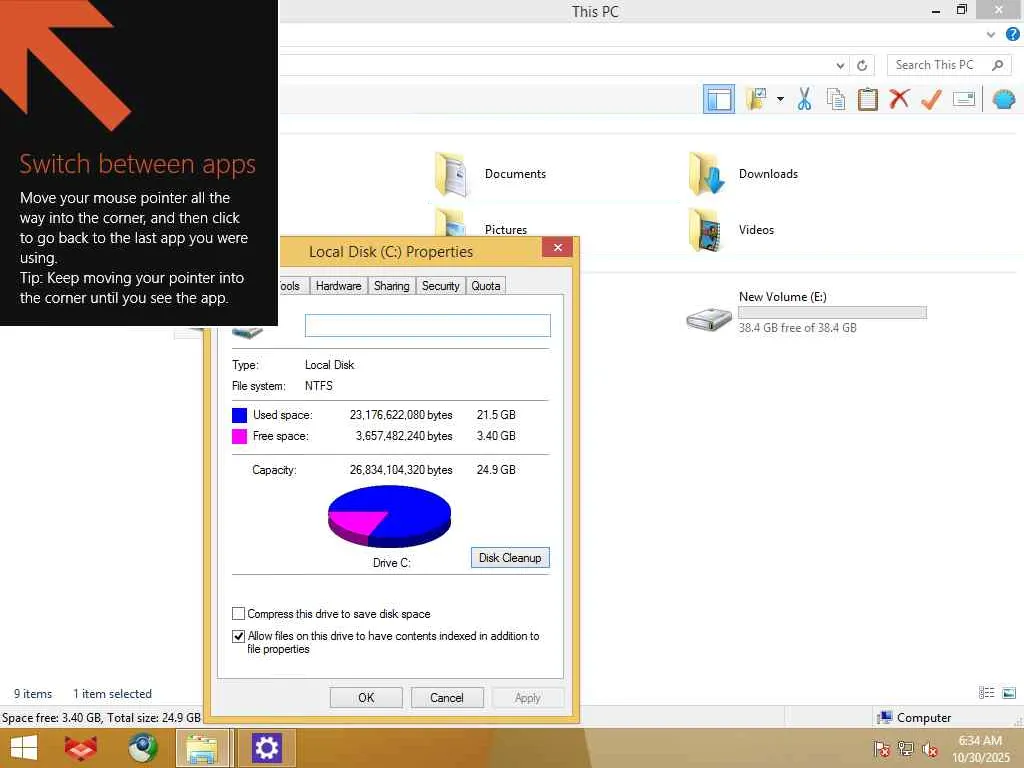Viewport: 1024px width, 768px height.
Task: Open the Downloads folder icon
Action: point(707,174)
